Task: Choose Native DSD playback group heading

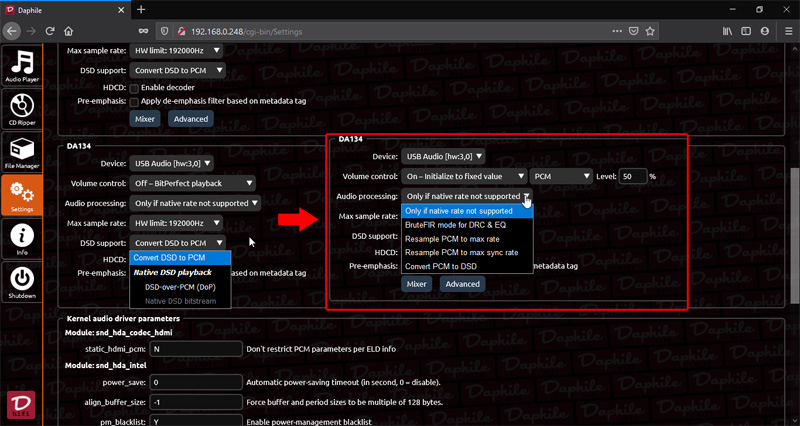Action: pos(172,272)
